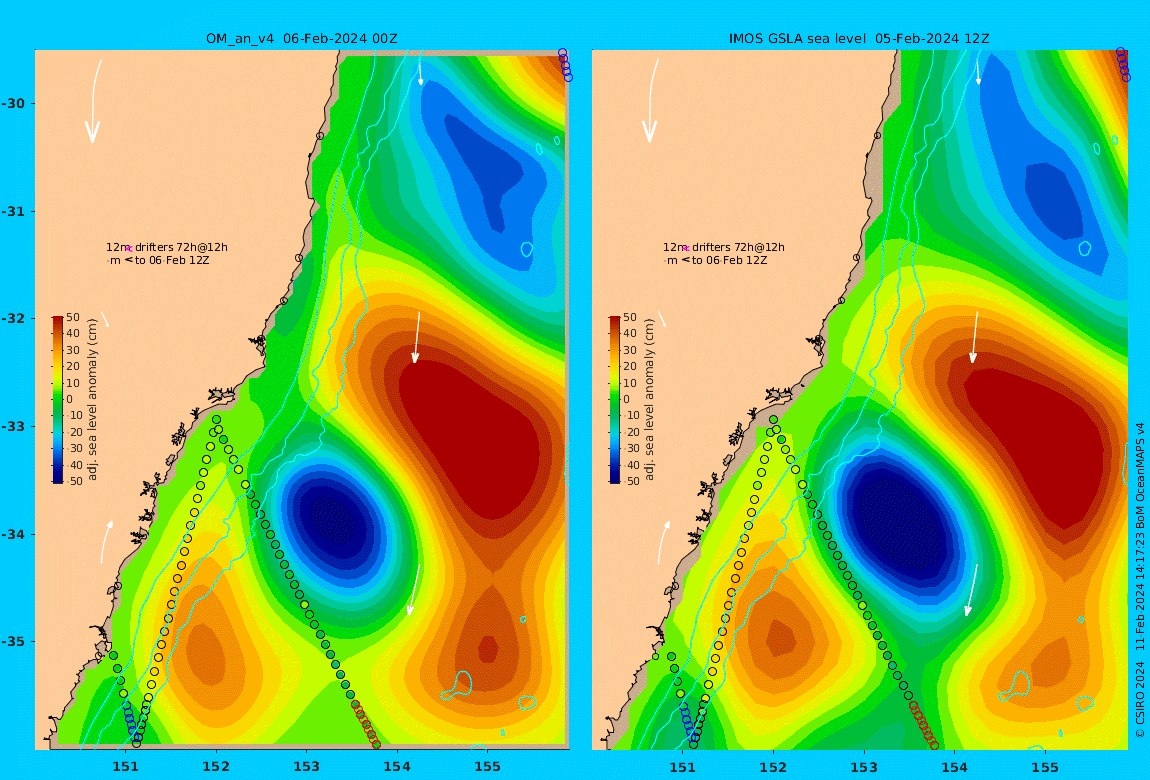Select the -33 latitude axis label
Screen dimensions: 1150x780
point(13,426)
